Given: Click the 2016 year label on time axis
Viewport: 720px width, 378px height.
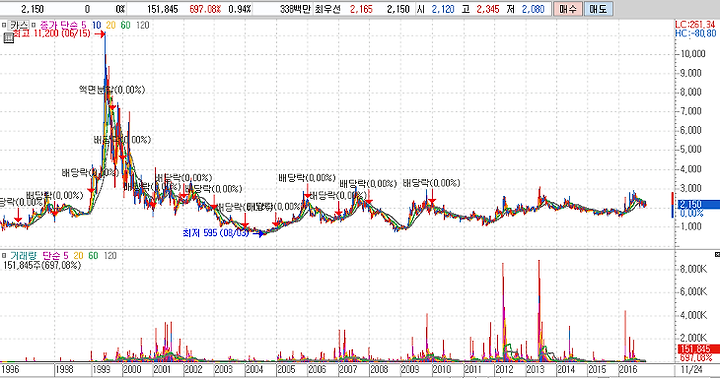Looking at the screenshot, I should click(628, 369).
